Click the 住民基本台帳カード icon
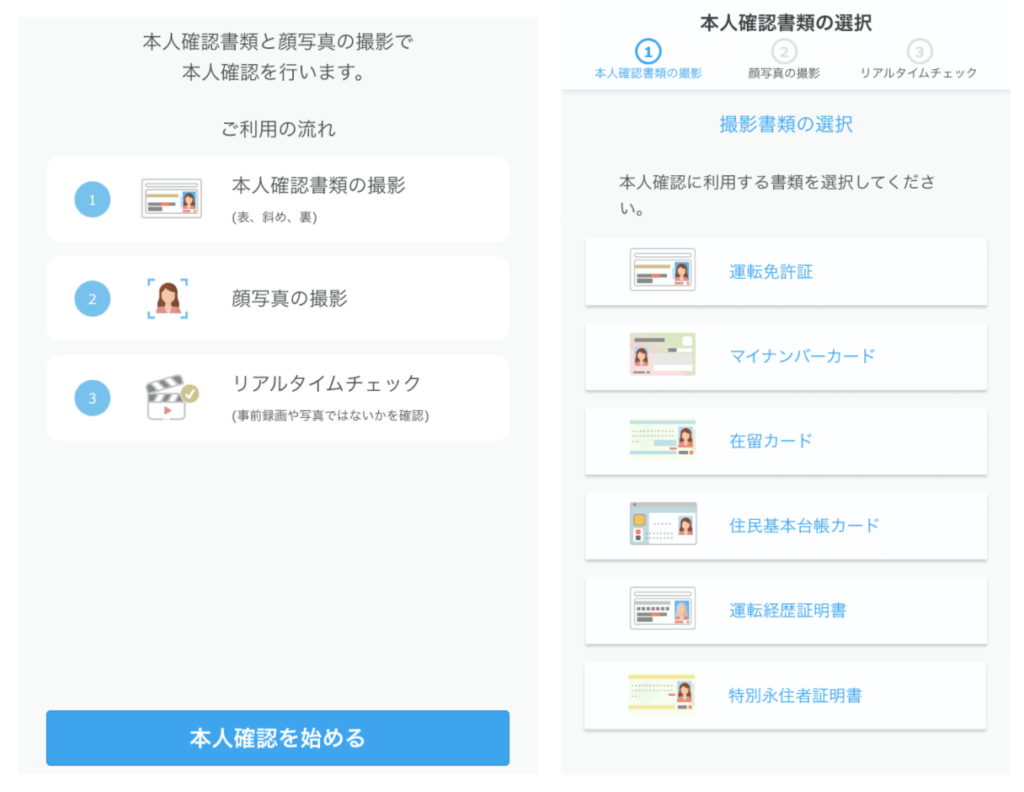1024x792 pixels. (x=662, y=526)
